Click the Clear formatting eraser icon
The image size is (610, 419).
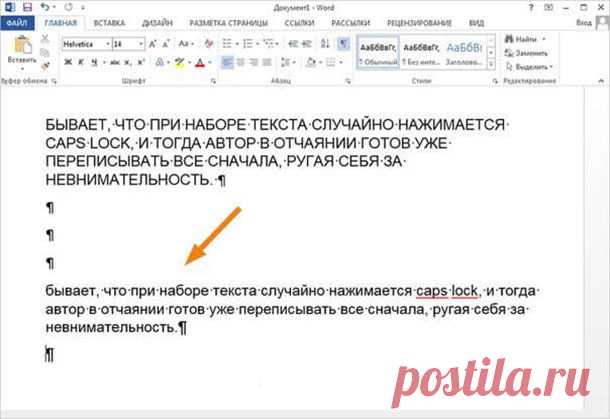click(x=209, y=44)
